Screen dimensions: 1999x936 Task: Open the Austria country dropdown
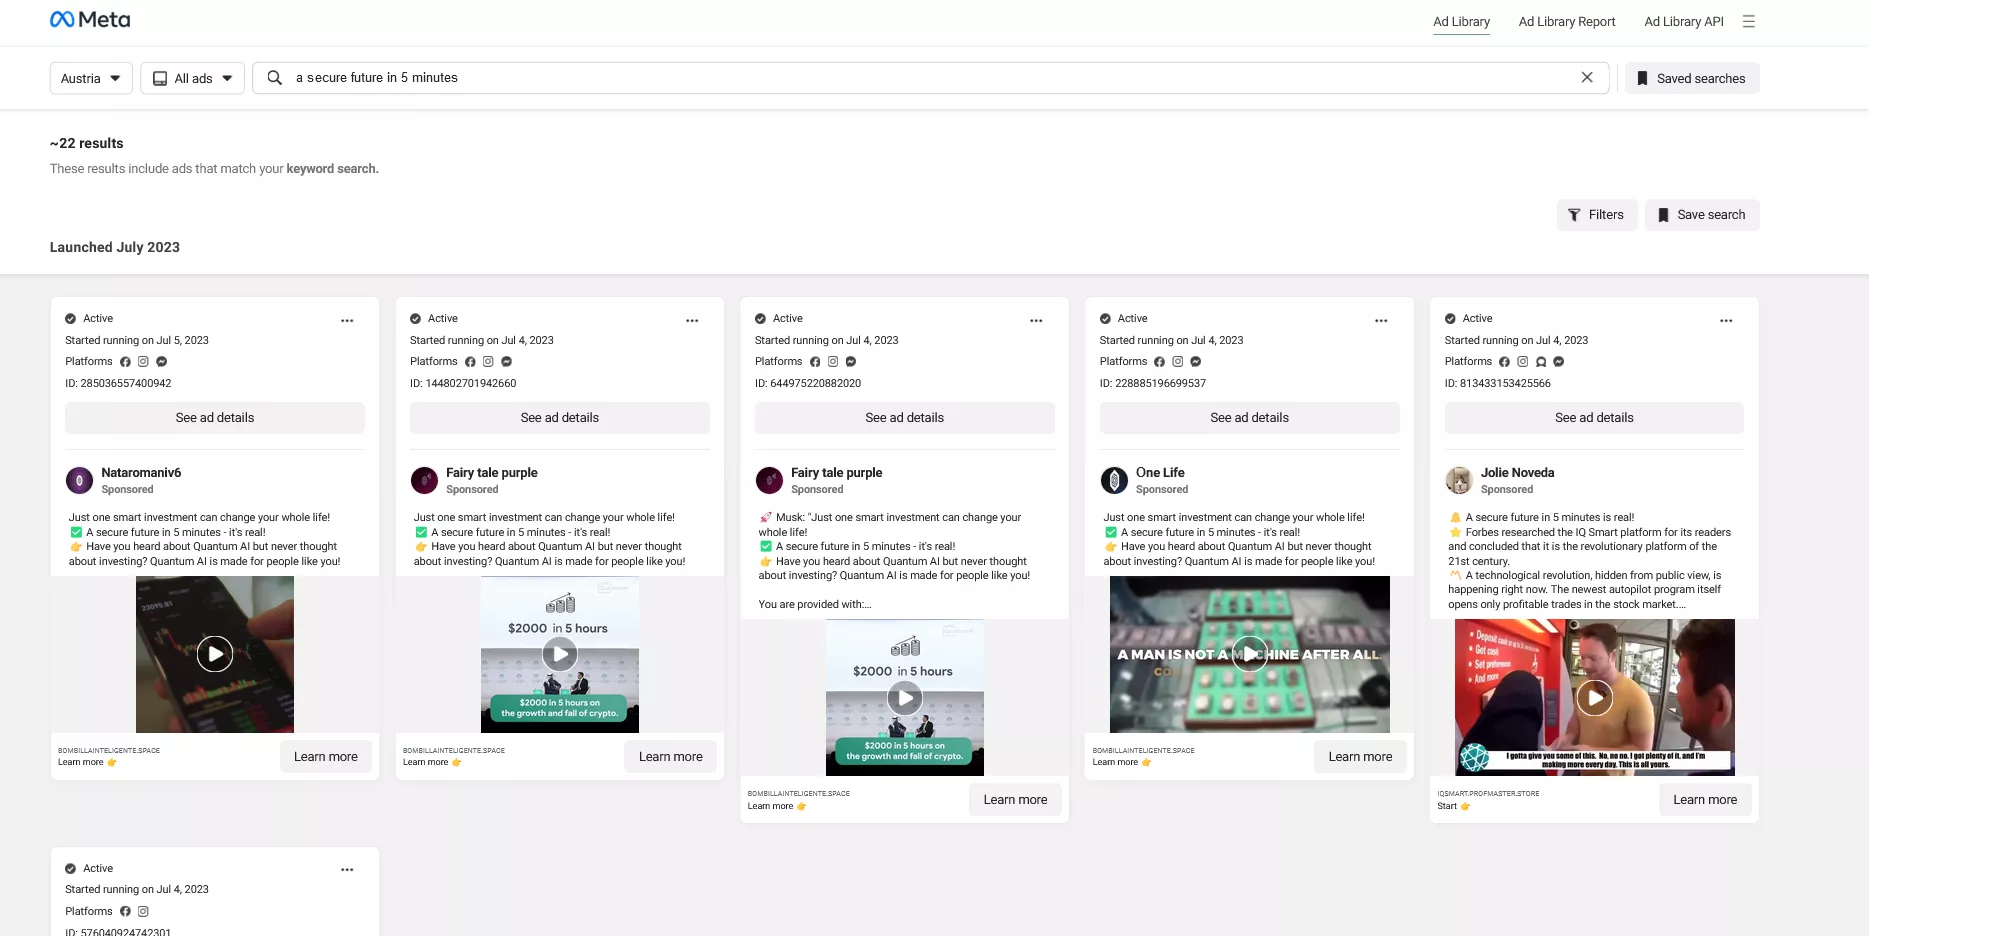coord(90,77)
